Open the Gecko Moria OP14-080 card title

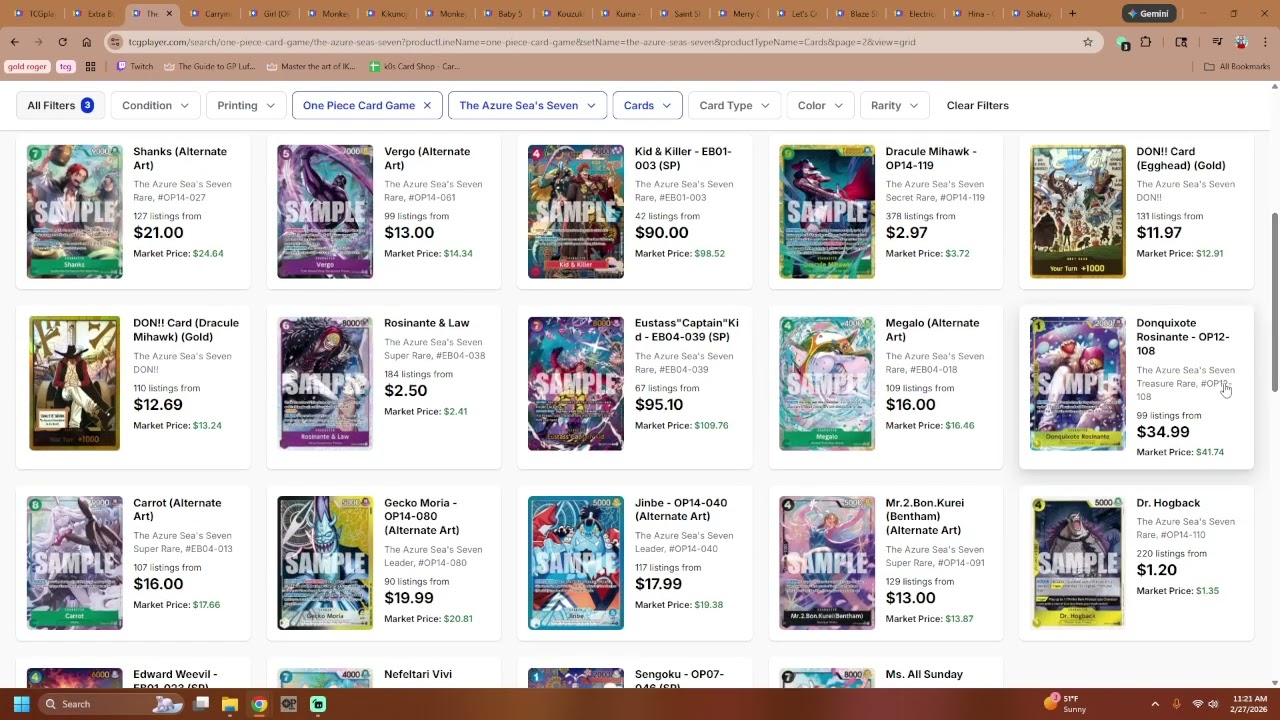[x=421, y=516]
